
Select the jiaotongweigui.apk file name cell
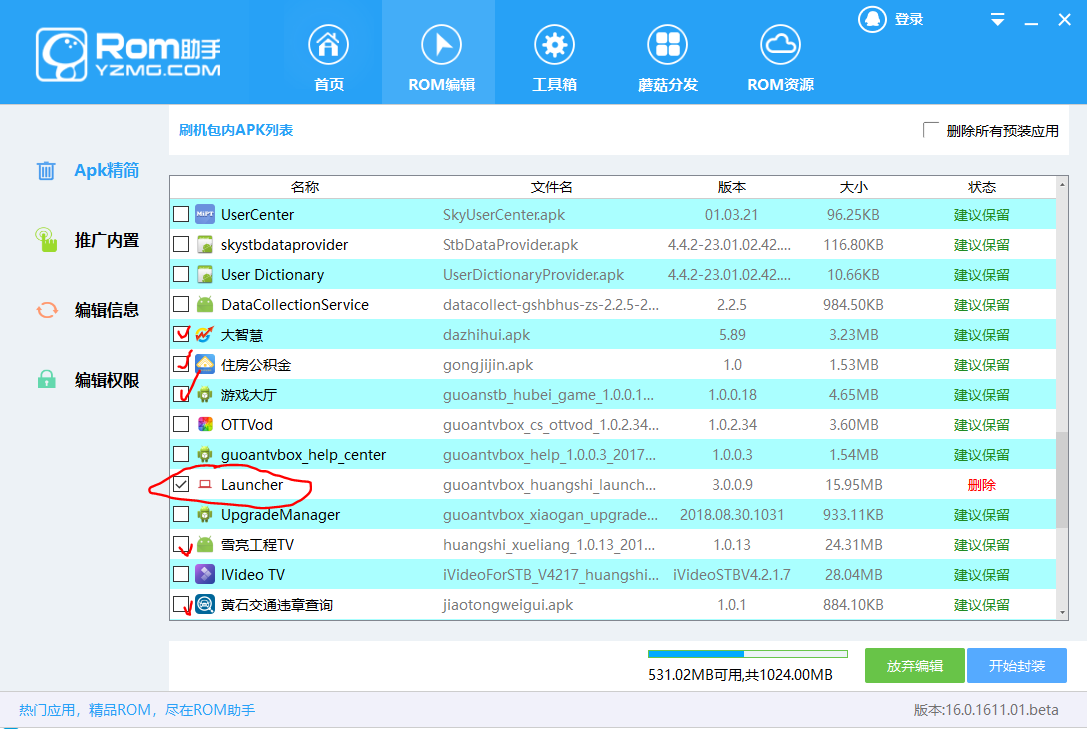[x=508, y=605]
